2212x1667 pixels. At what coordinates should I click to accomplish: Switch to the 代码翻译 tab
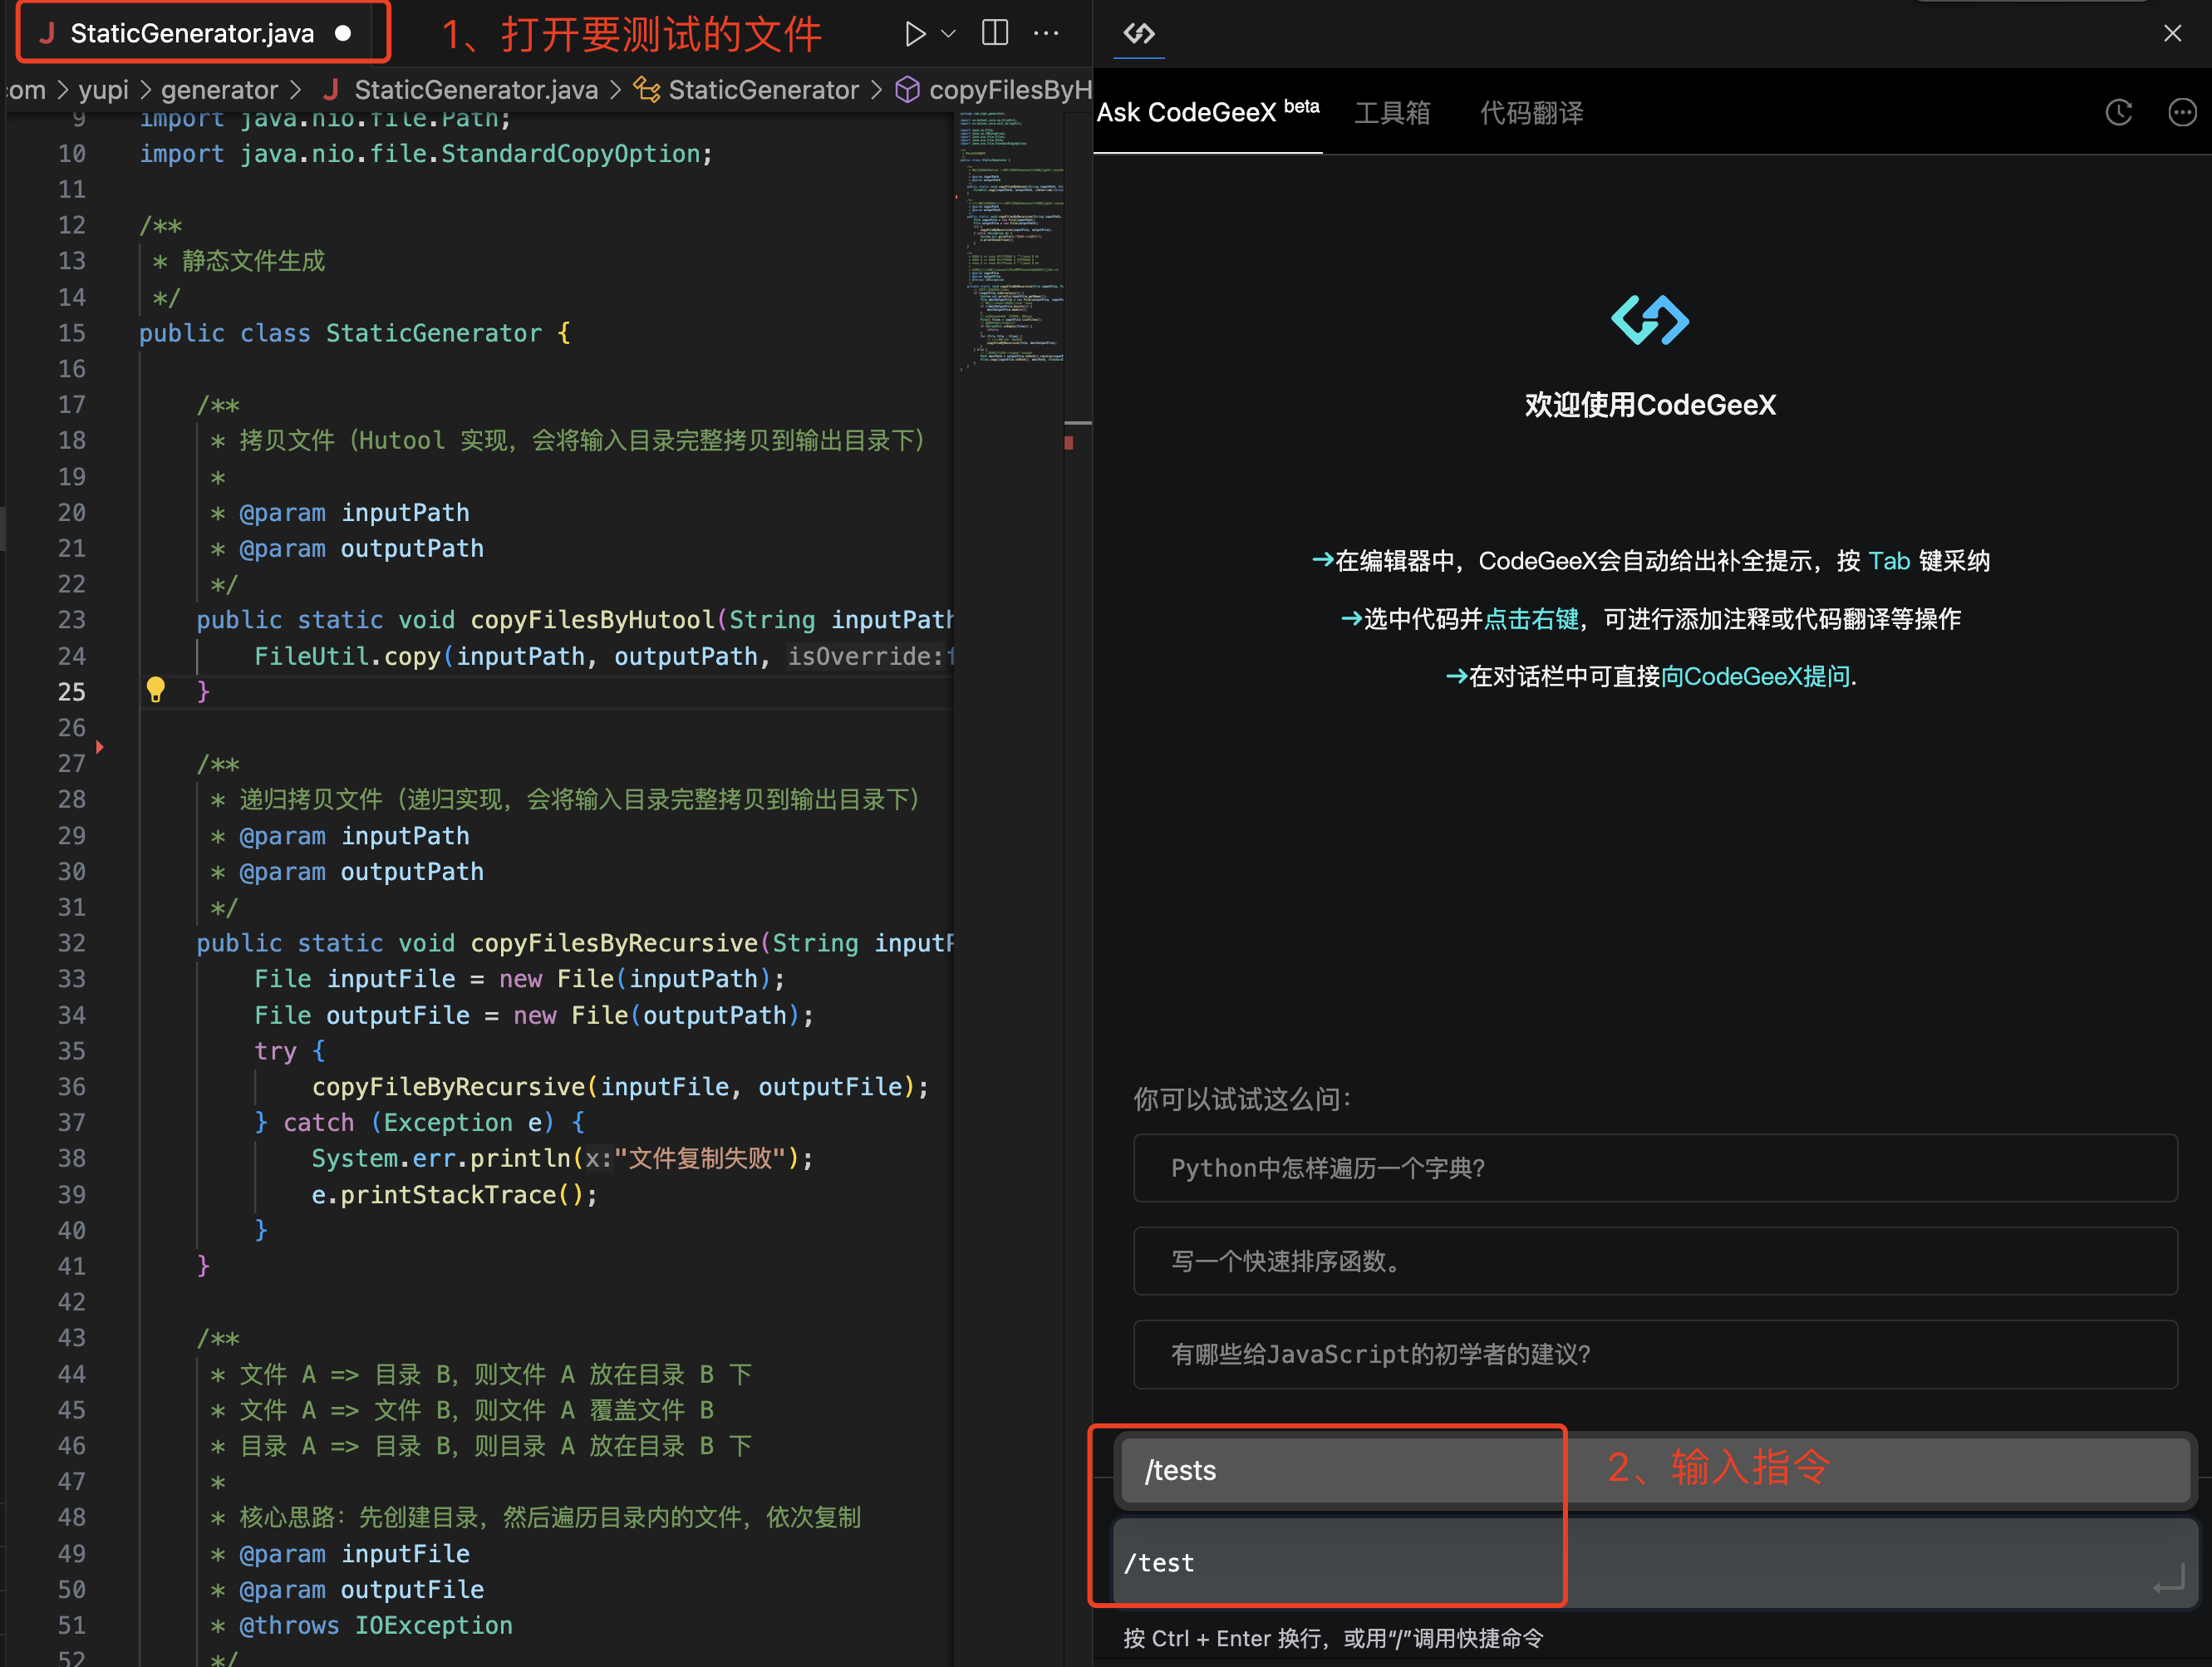[x=1531, y=113]
